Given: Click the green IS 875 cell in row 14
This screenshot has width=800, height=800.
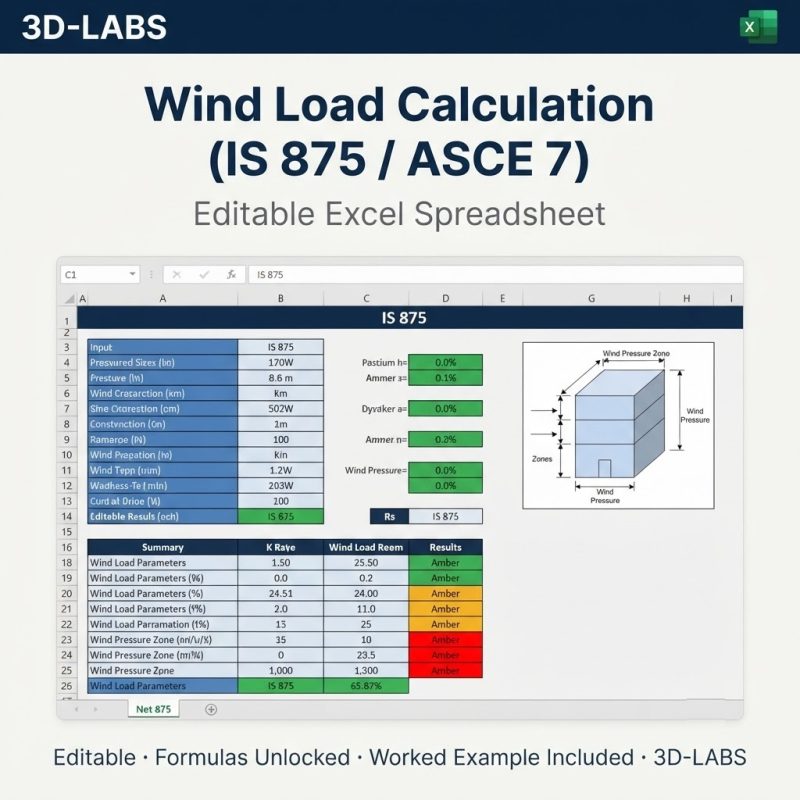Looking at the screenshot, I should (x=281, y=516).
